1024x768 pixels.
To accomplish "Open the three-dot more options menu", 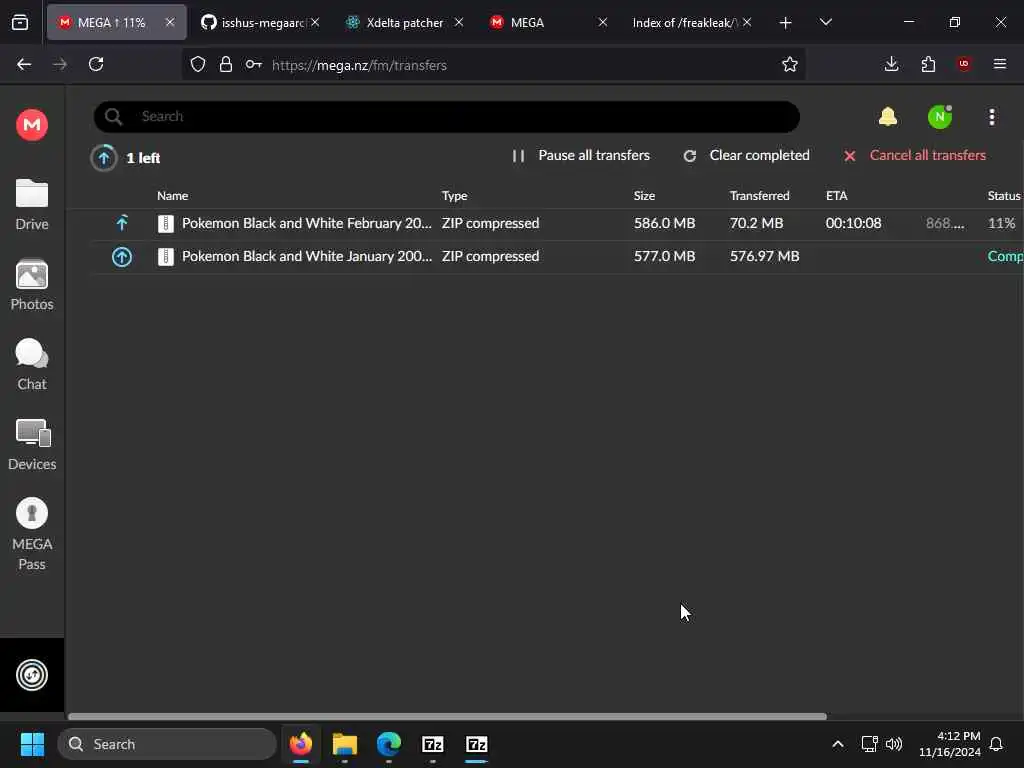I will tap(991, 117).
